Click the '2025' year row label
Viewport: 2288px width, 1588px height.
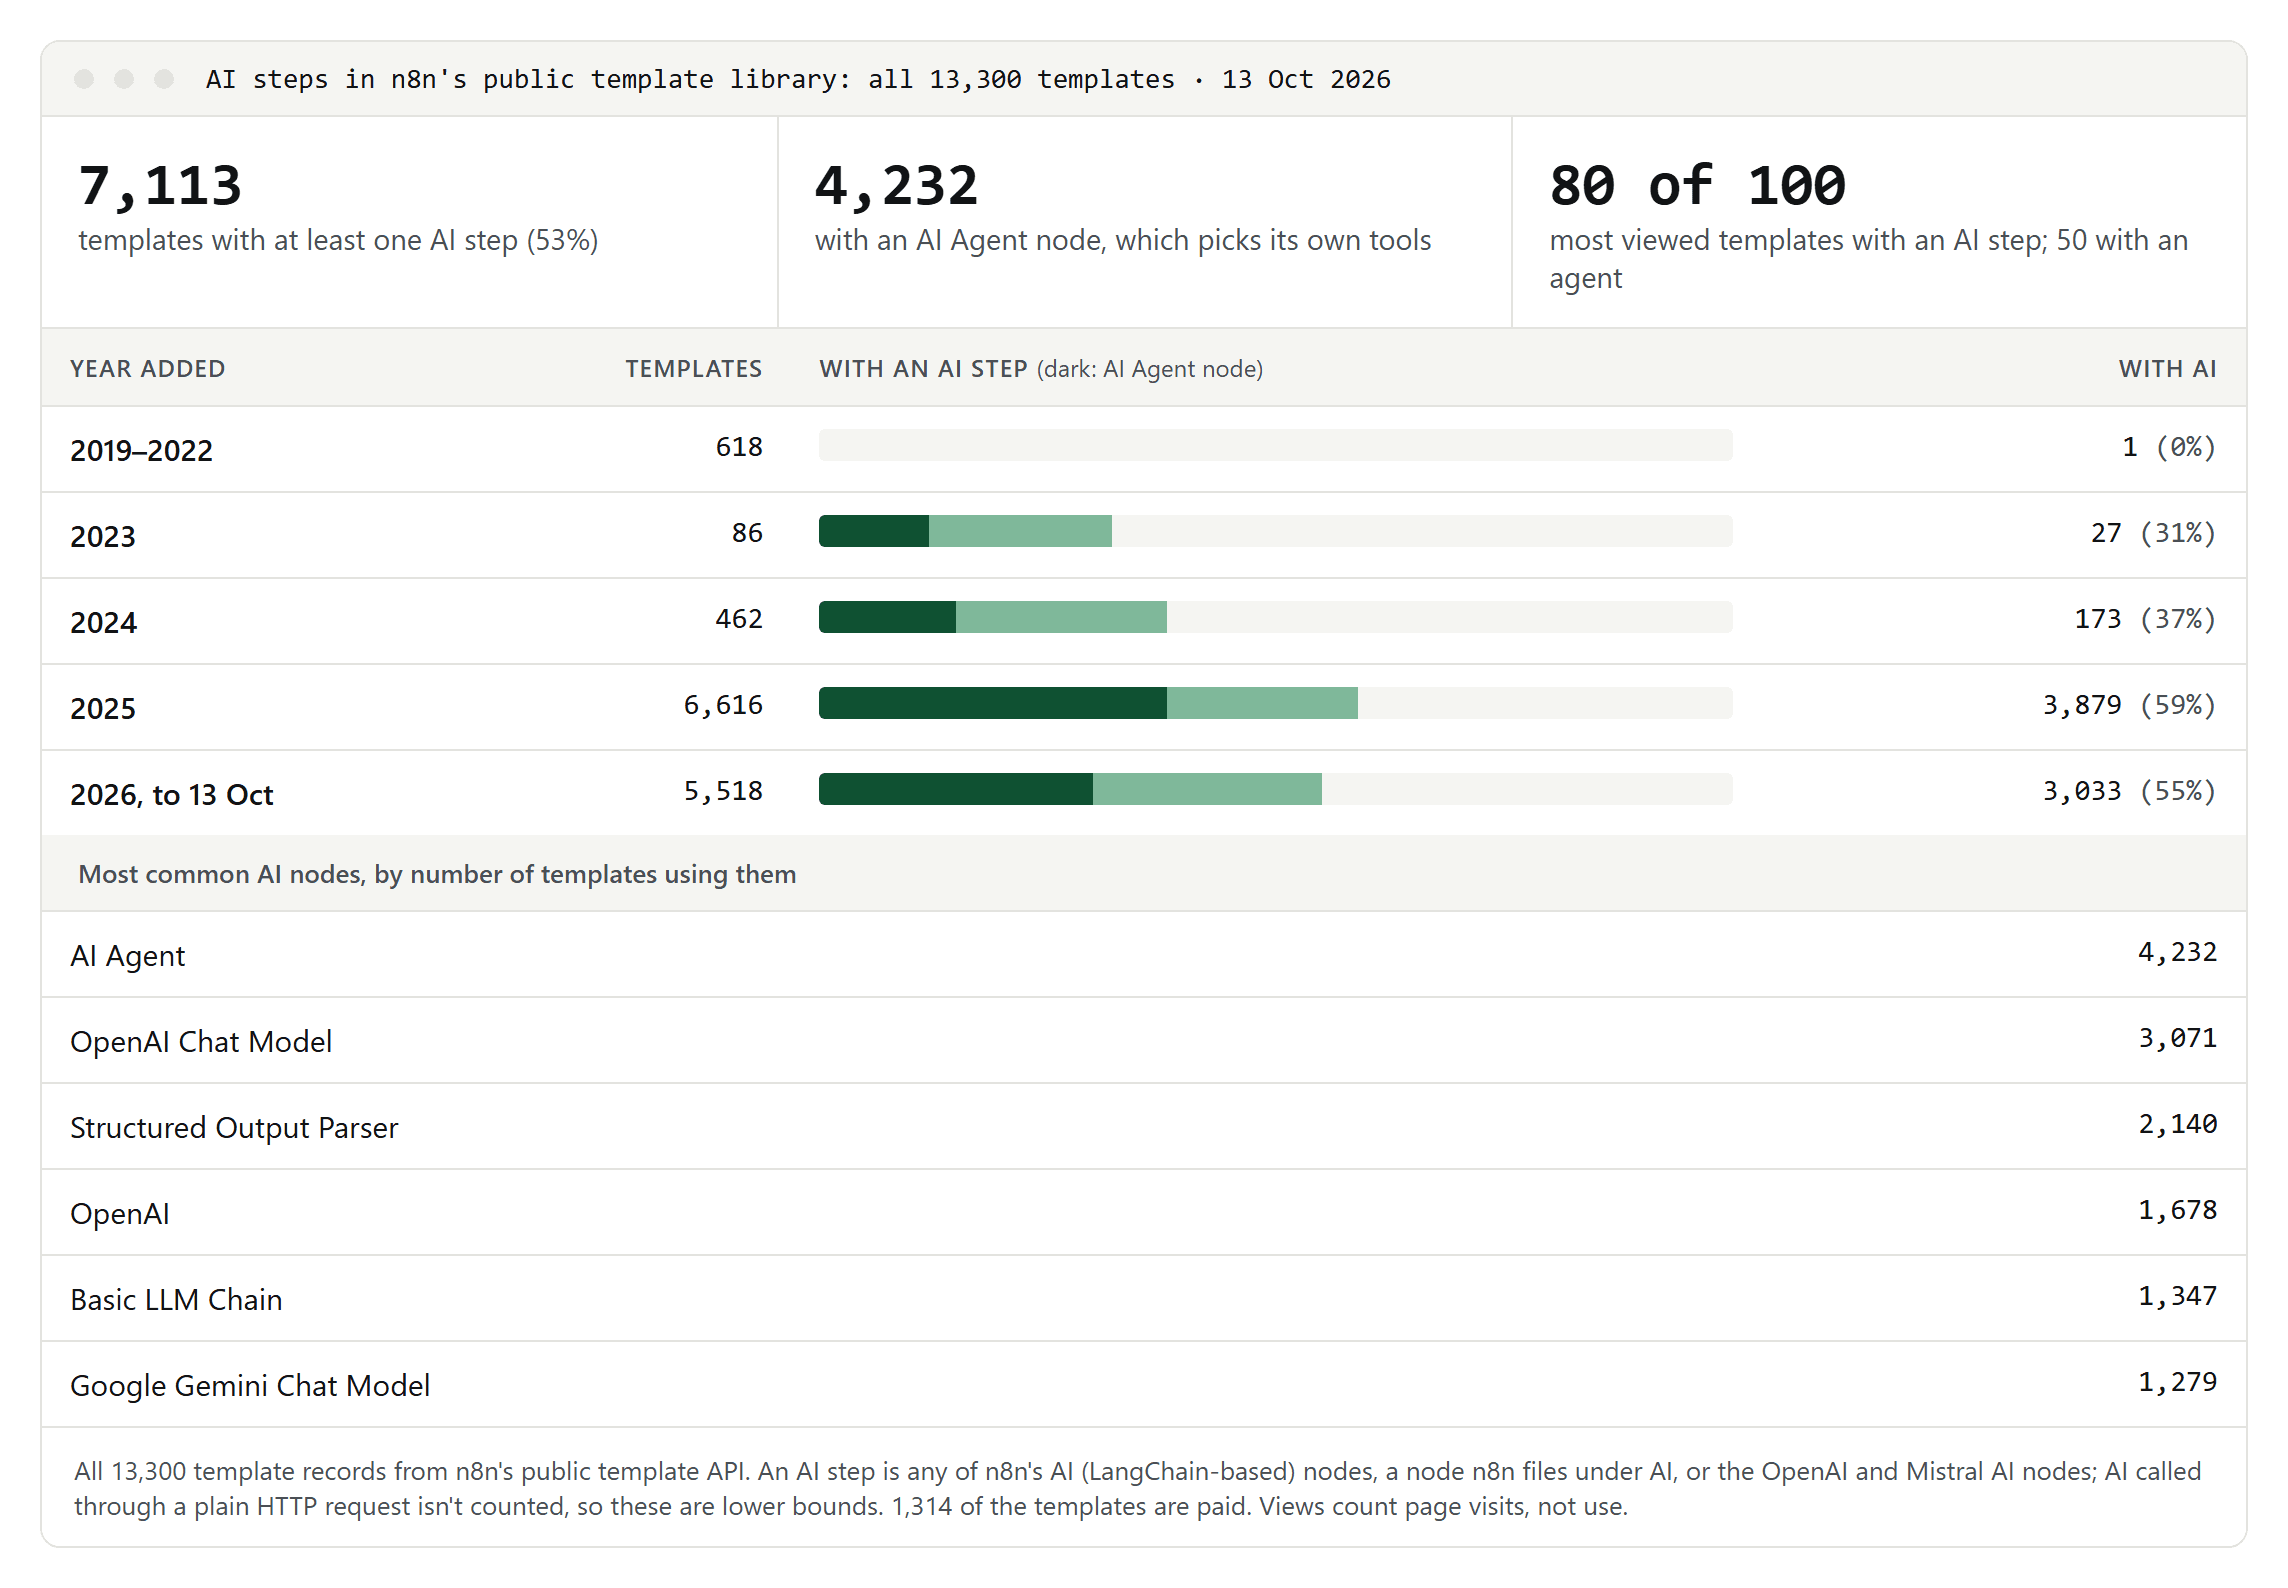pos(103,709)
